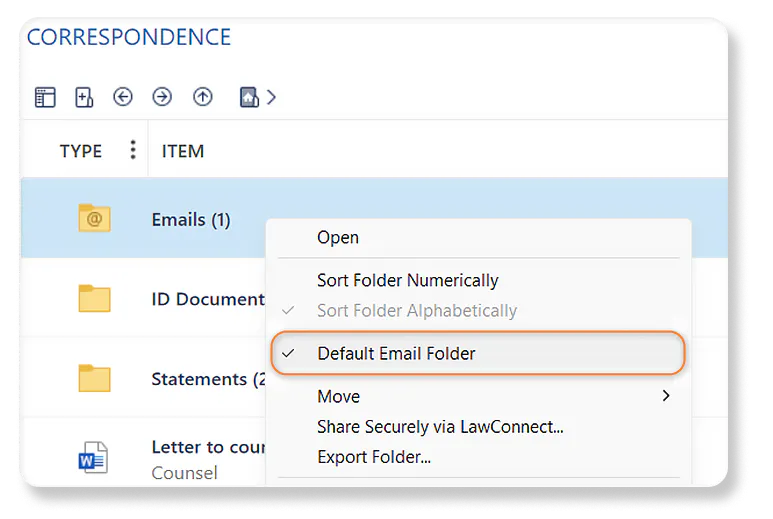This screenshot has width=773, height=519.
Task: Go back with the left arrow icon
Action: pyautogui.click(x=123, y=97)
